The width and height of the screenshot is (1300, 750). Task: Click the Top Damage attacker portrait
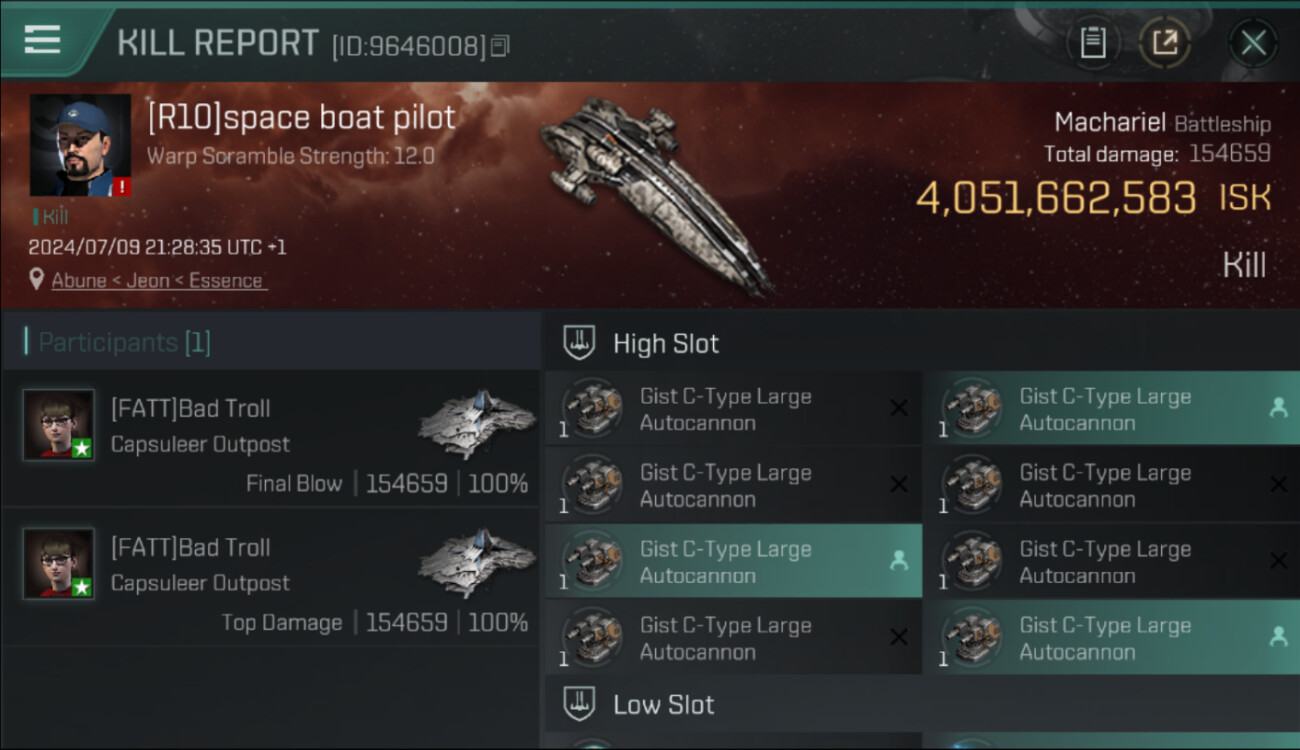tap(59, 563)
